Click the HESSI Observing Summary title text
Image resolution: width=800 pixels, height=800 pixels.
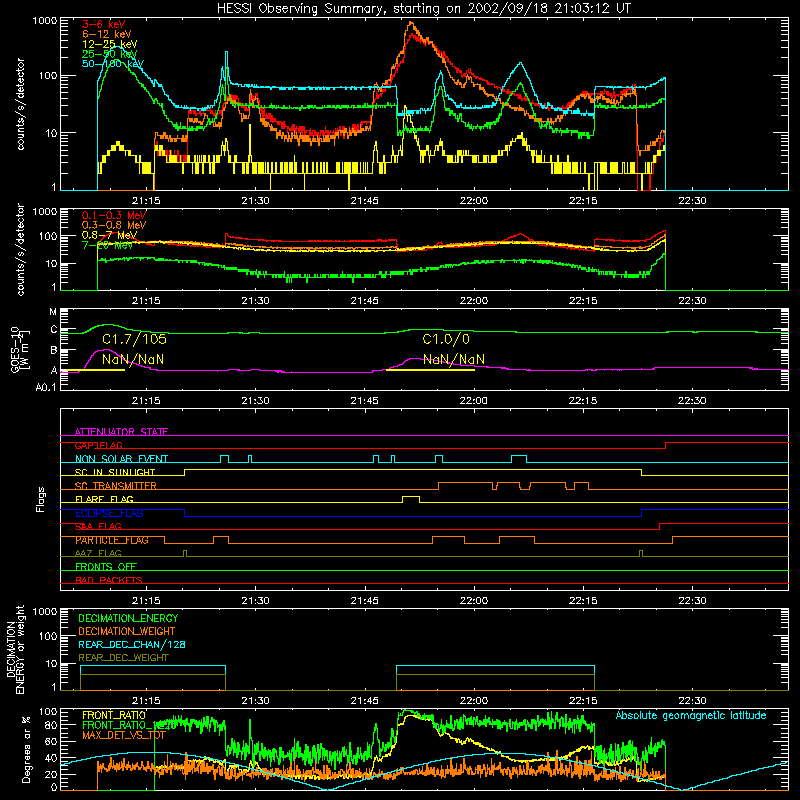[x=423, y=9]
